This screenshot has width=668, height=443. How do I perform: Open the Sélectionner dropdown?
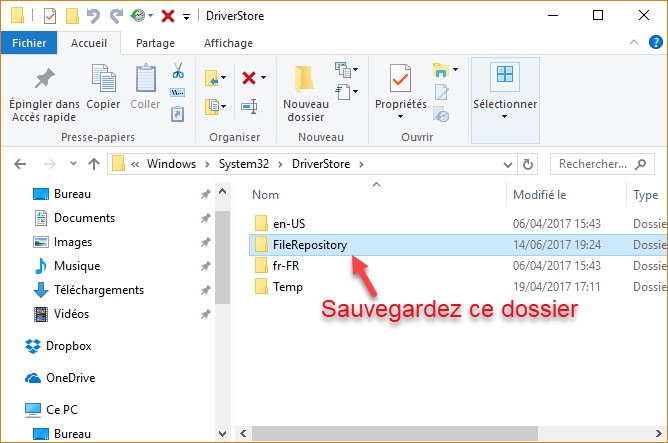pyautogui.click(x=504, y=91)
